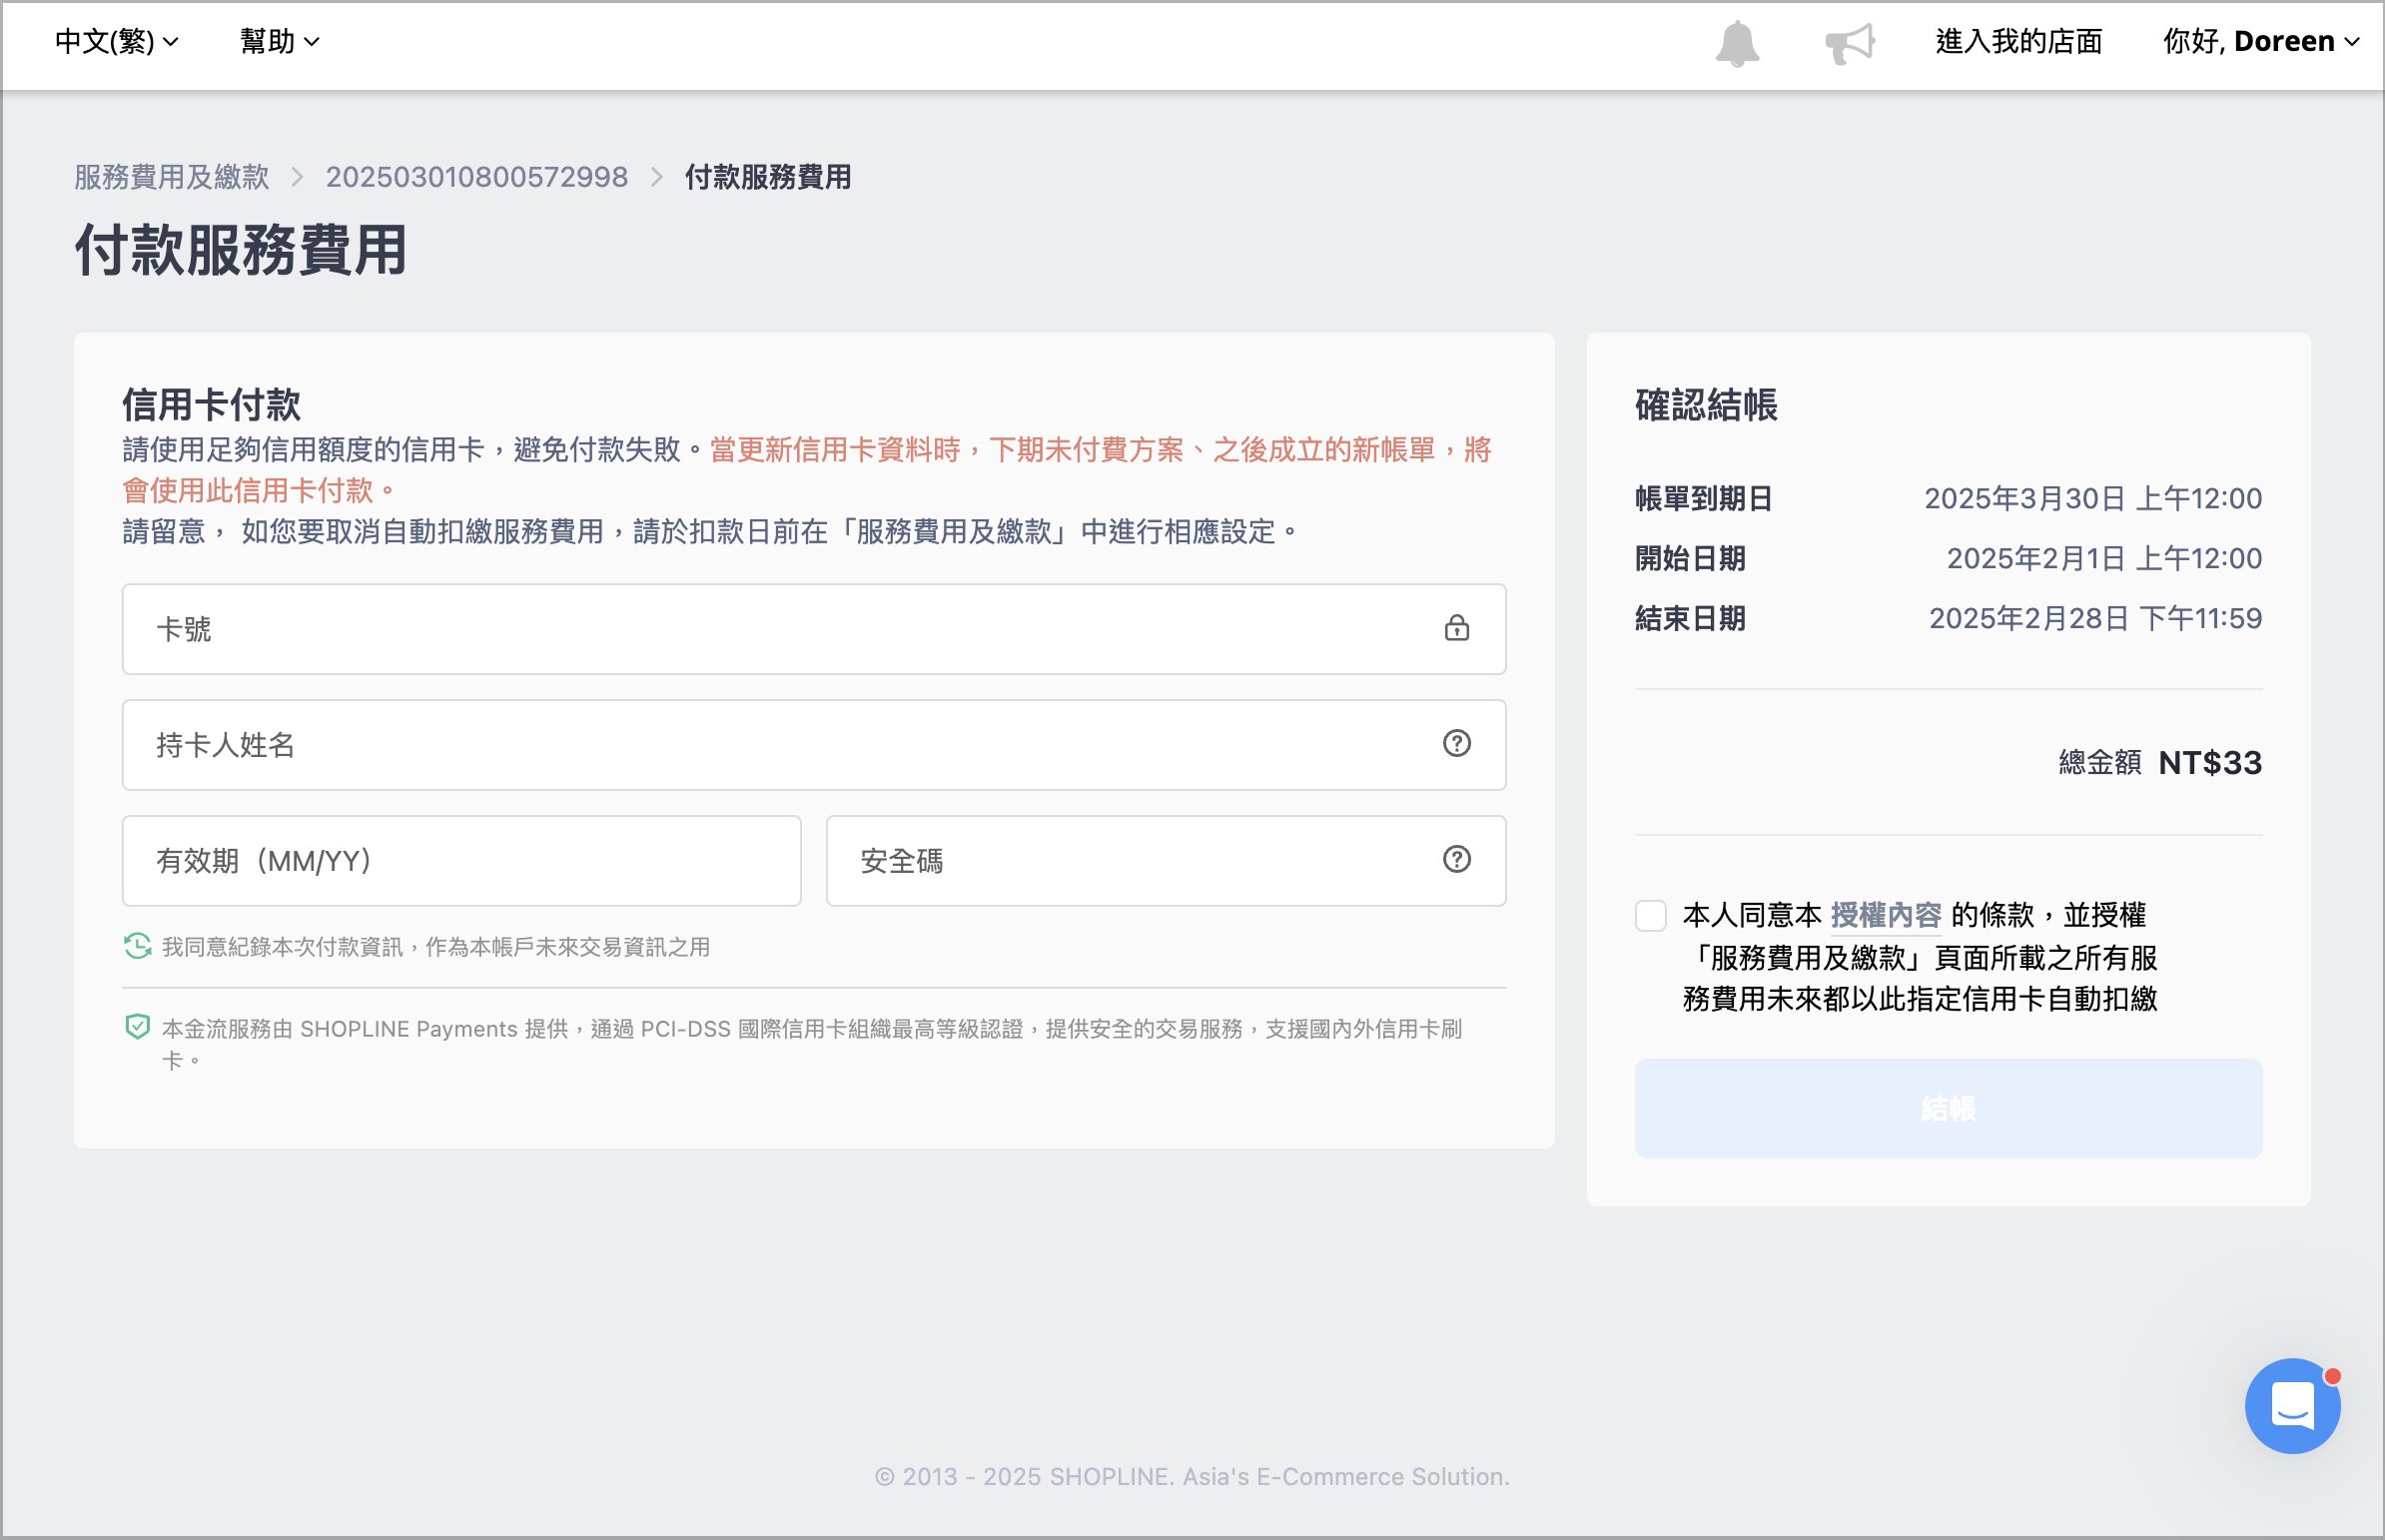Open the 授權內容 authorization terms link

pyautogui.click(x=1886, y=915)
